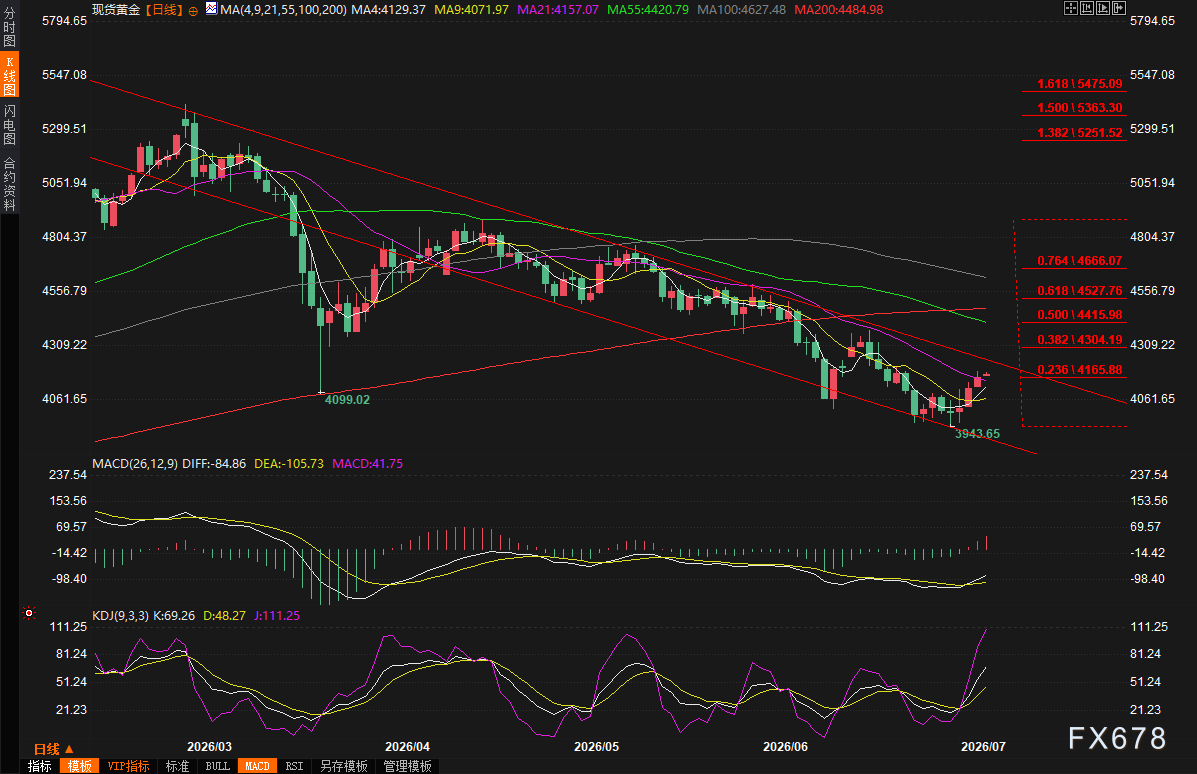This screenshot has width=1197, height=774.
Task: Click the DEA:-105.73 value
Action: [289, 464]
